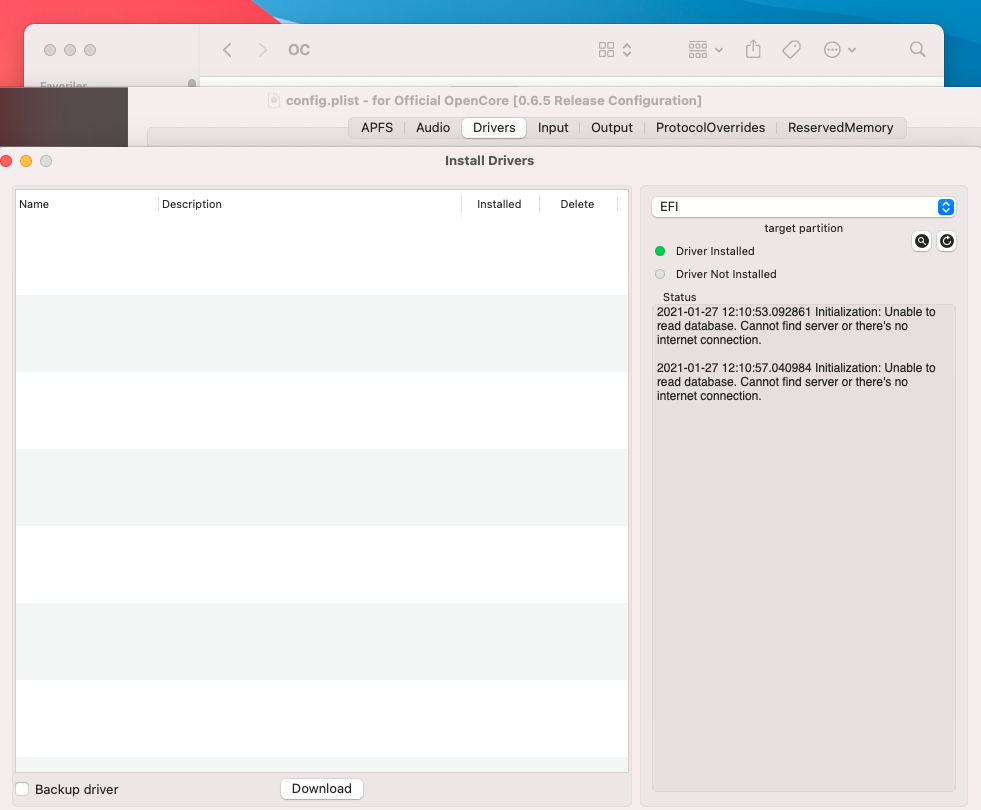Image resolution: width=981 pixels, height=810 pixels.
Task: Click the refresh partitions icon
Action: (x=946, y=241)
